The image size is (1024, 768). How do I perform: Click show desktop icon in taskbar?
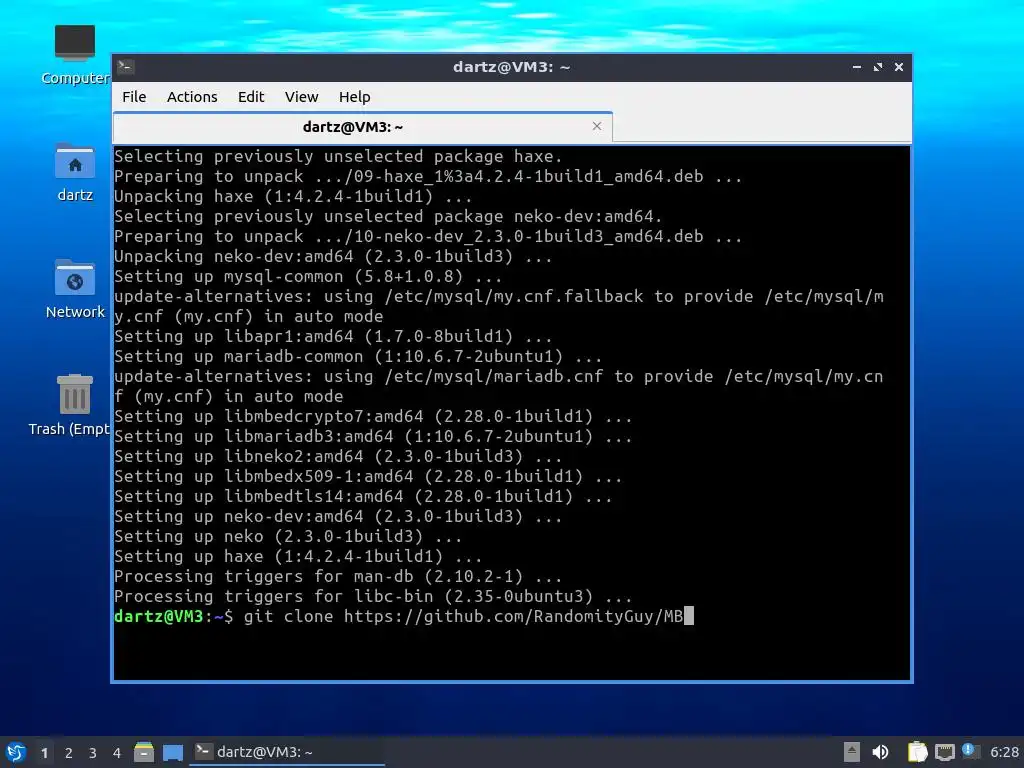(173, 752)
